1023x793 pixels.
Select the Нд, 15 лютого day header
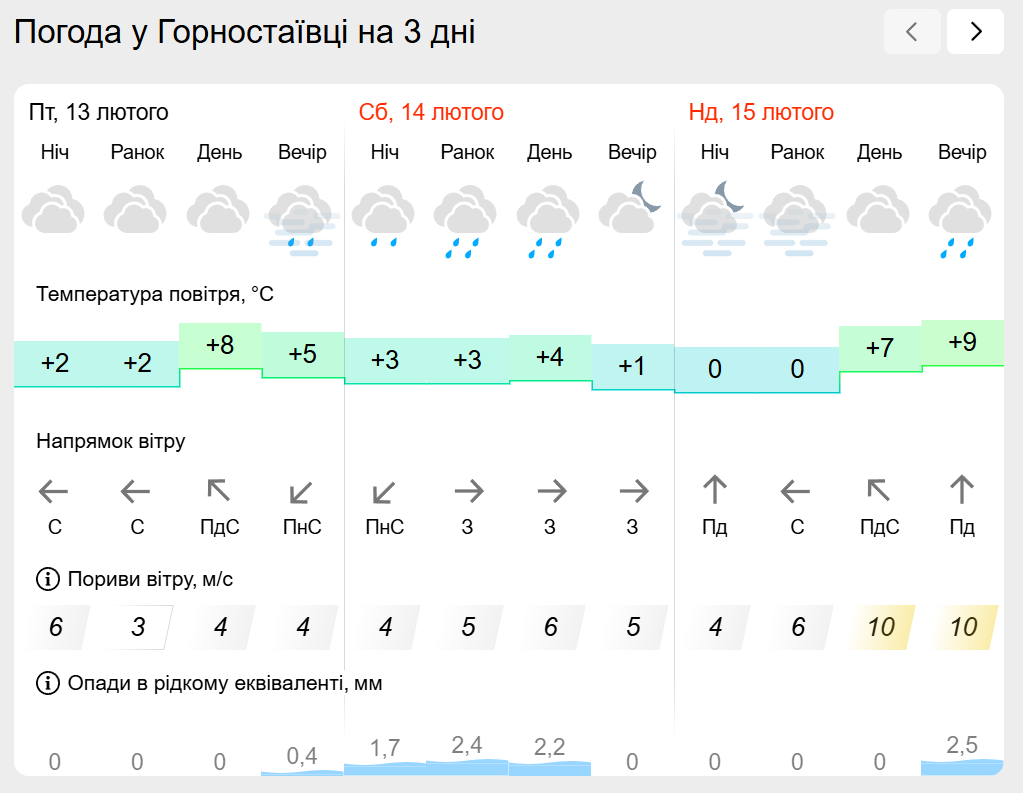[761, 112]
